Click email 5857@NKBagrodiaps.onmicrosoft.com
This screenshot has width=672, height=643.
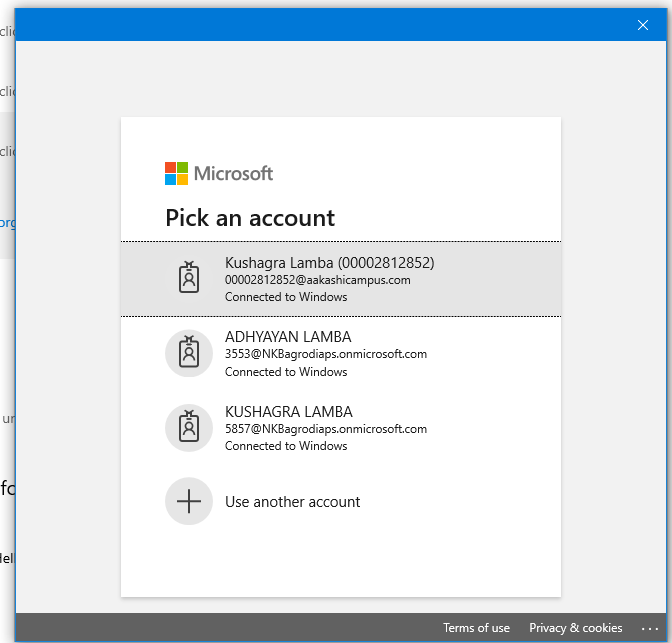[x=326, y=429]
